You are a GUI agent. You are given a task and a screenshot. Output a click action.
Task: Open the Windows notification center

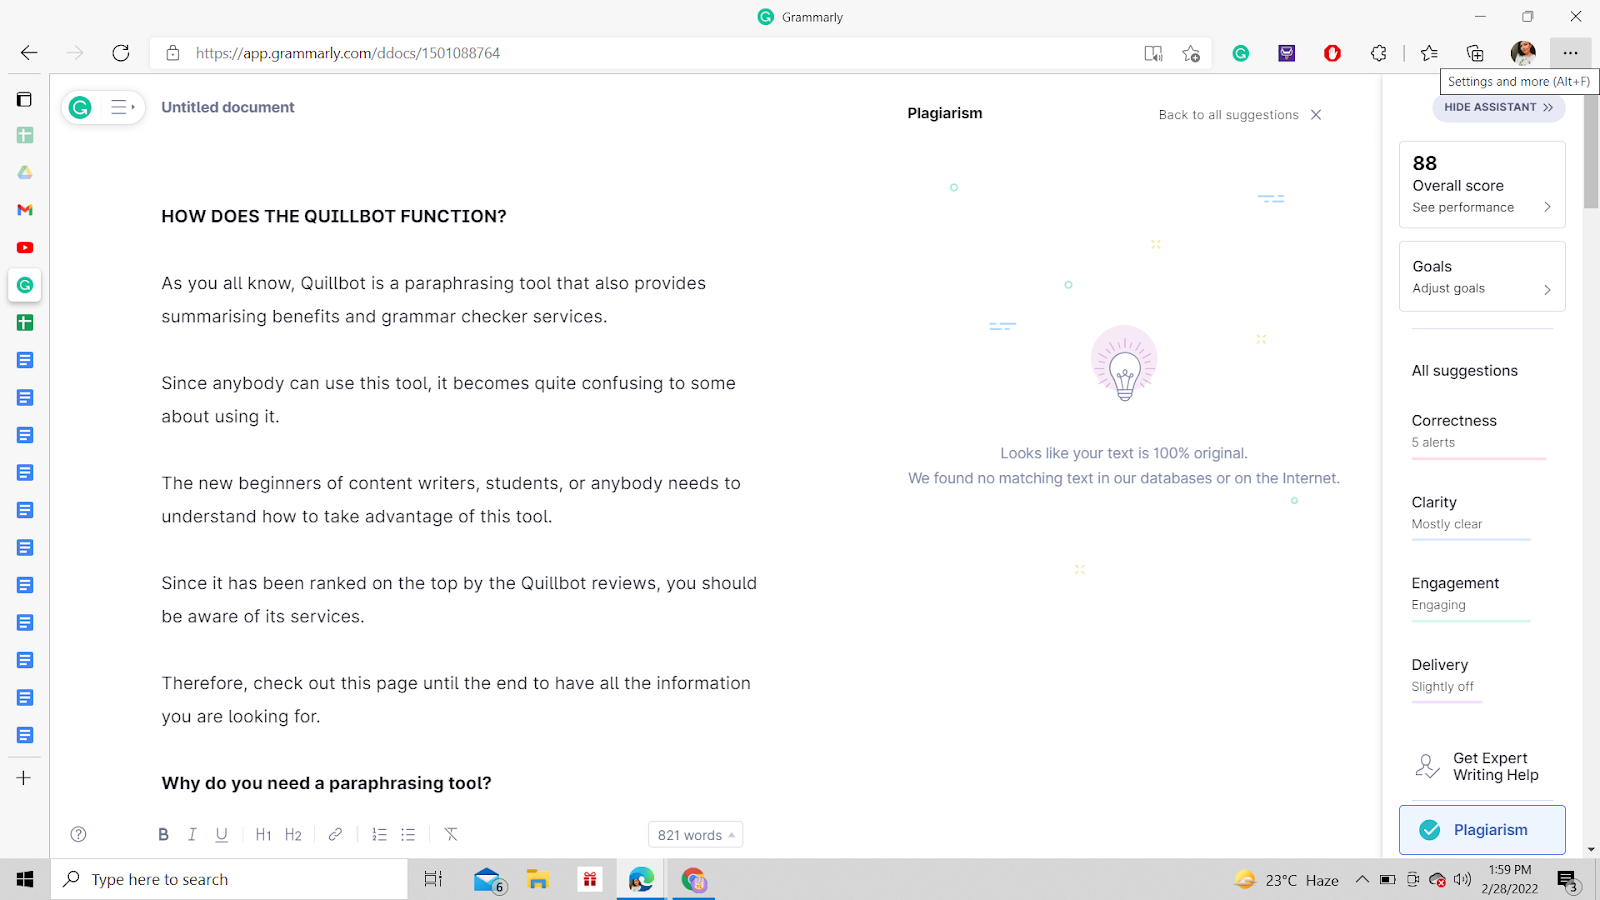1567,881
